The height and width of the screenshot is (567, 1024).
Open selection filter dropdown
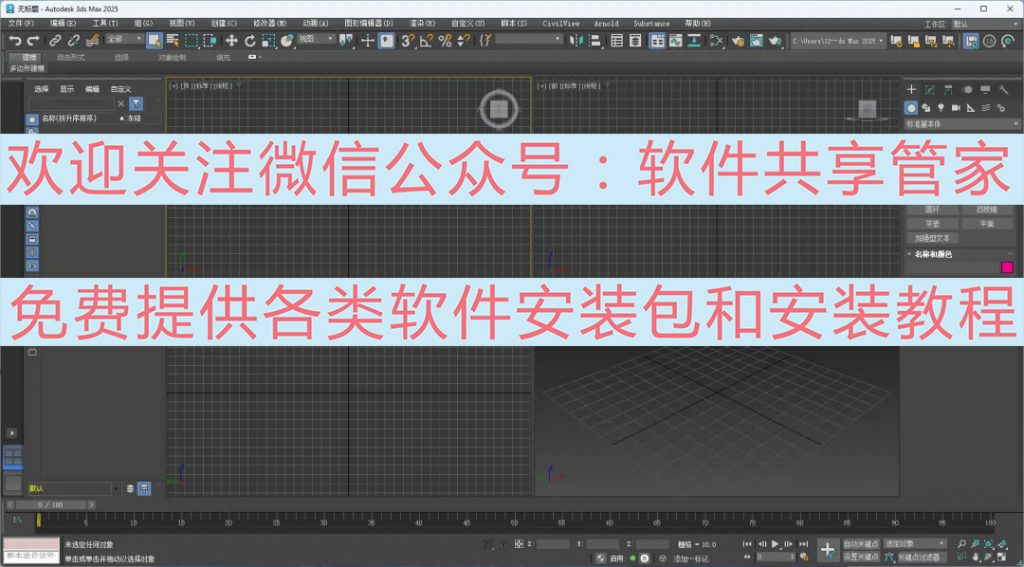[124, 39]
